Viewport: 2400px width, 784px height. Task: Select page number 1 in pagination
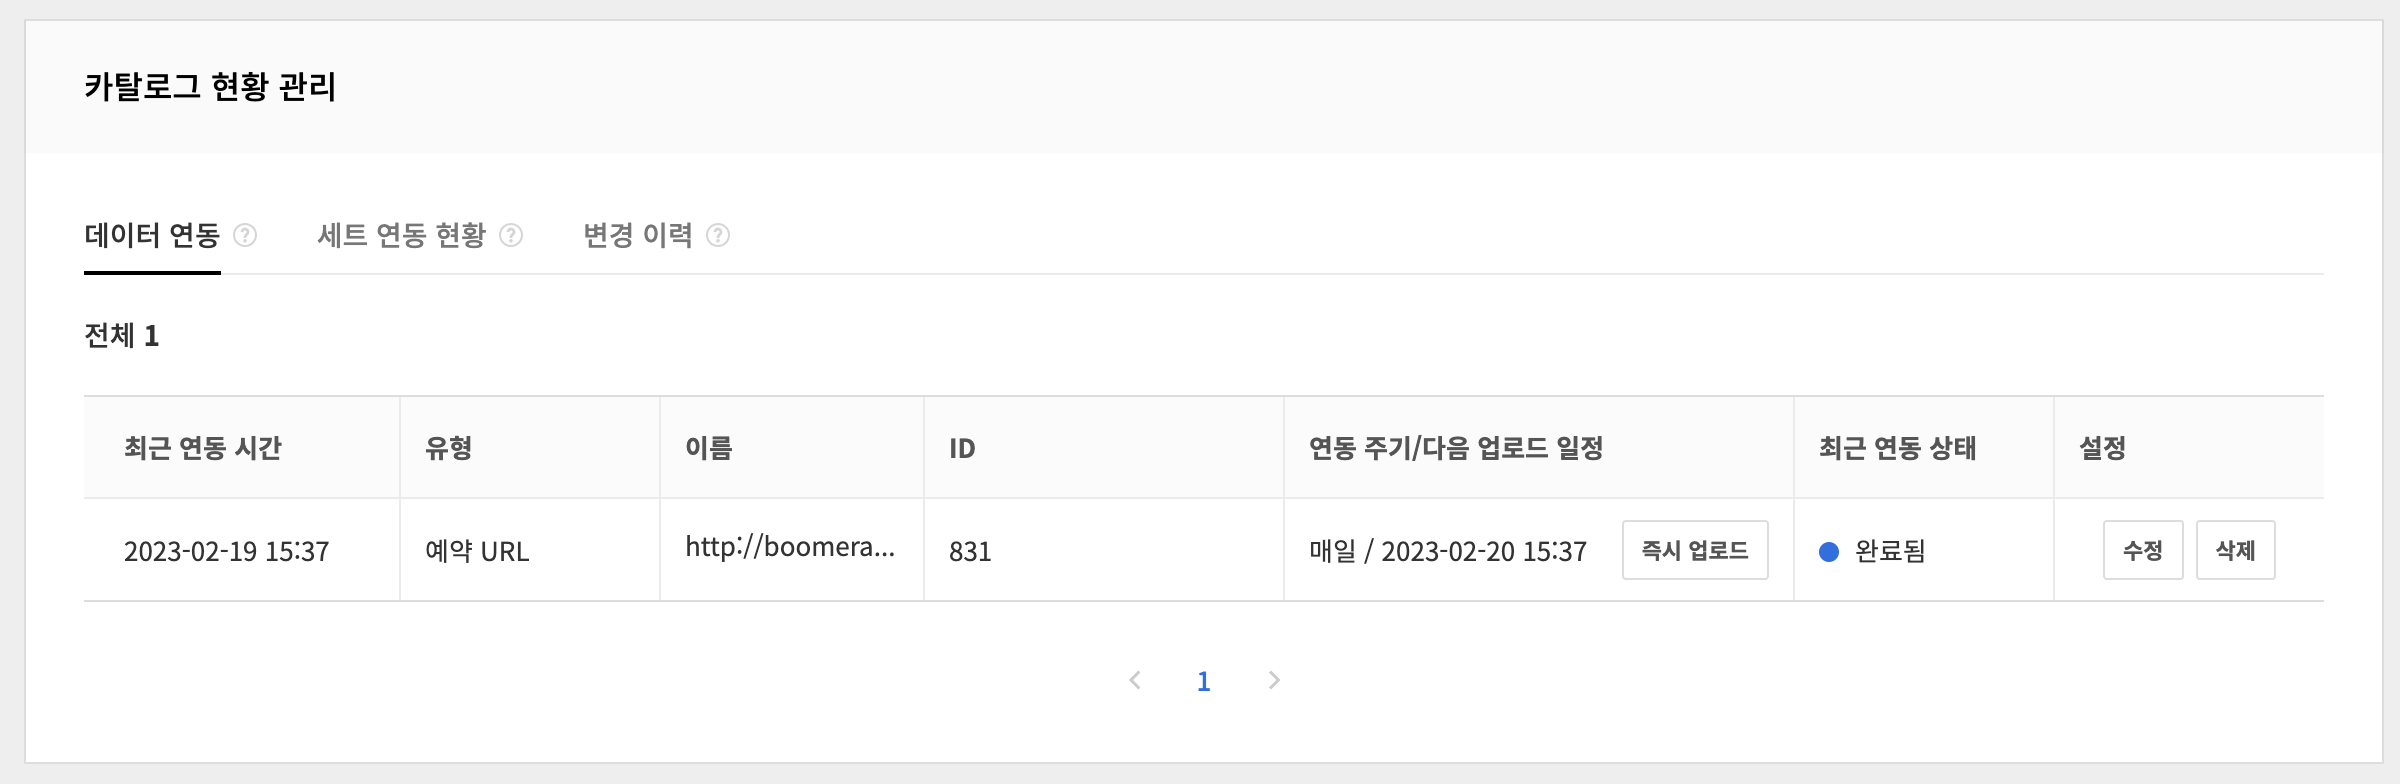tap(1204, 681)
